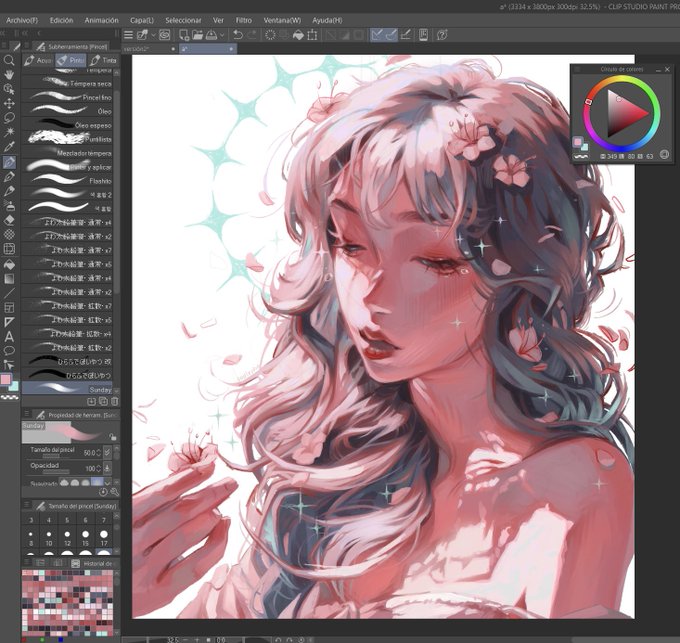The image size is (680, 643).
Task: Open the Brush Size panel menu
Action: (x=27, y=506)
